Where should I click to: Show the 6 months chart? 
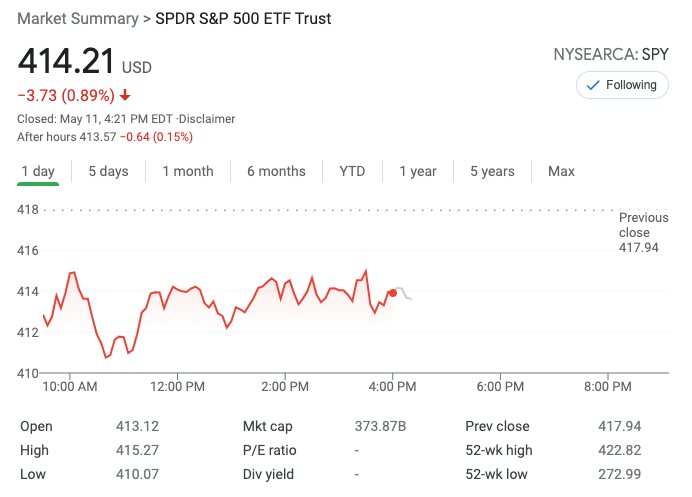click(x=276, y=171)
